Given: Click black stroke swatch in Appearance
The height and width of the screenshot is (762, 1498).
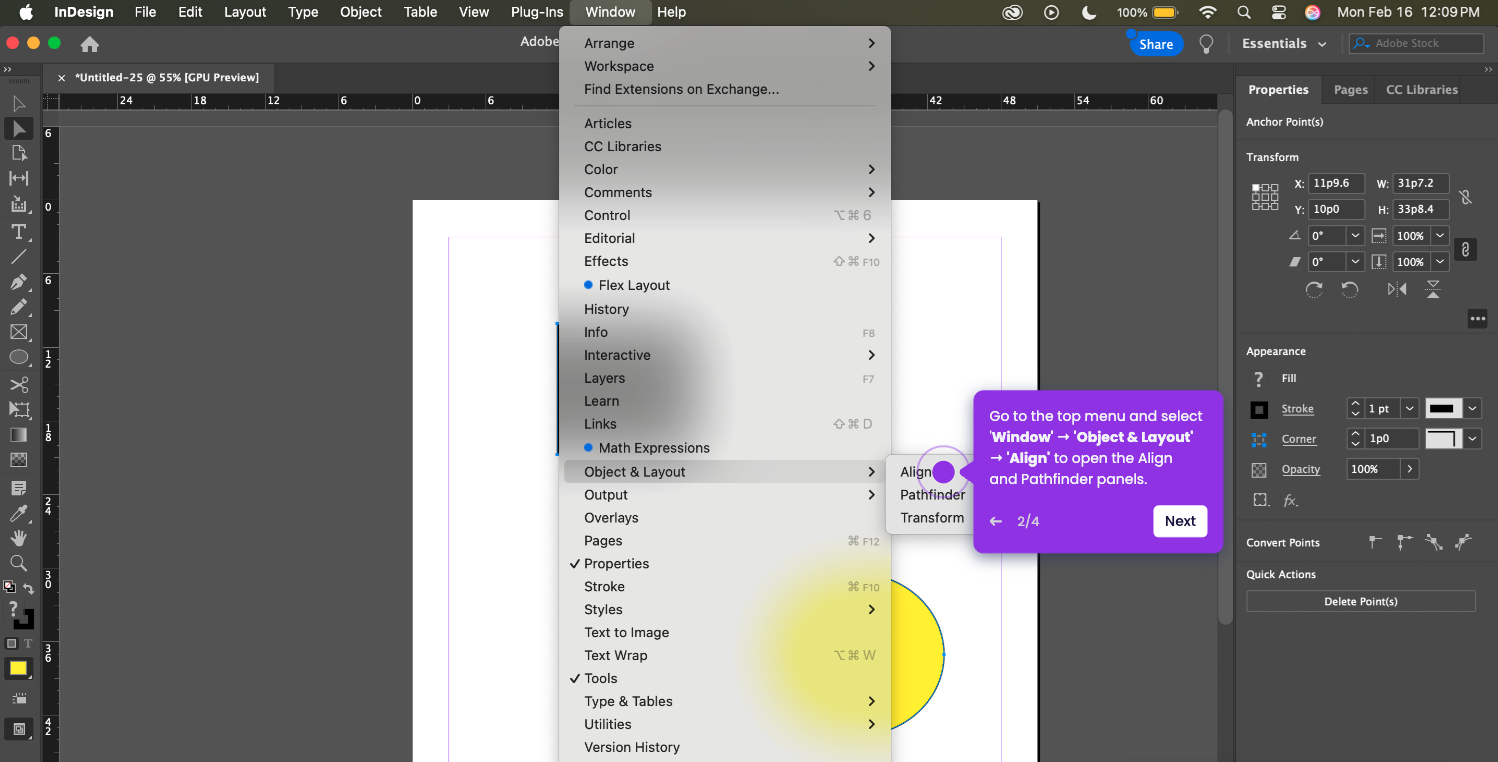Looking at the screenshot, I should click(1259, 409).
